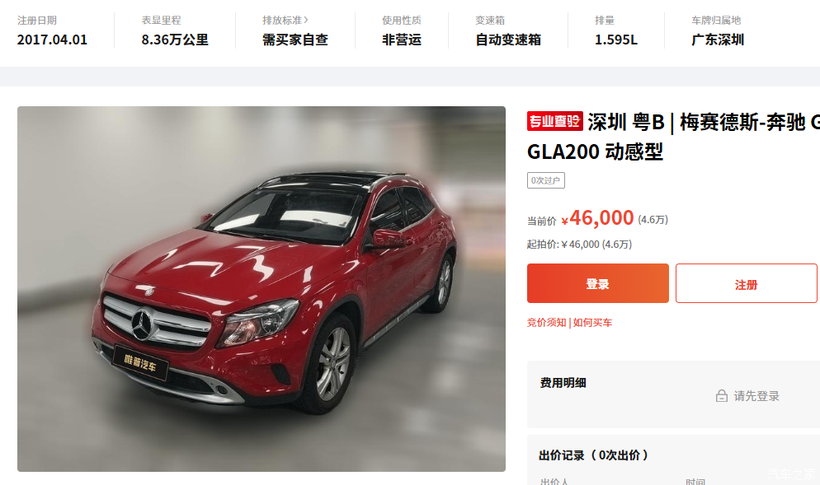Click the 注册日期 value 2017.04.01
The image size is (820, 485).
point(52,40)
